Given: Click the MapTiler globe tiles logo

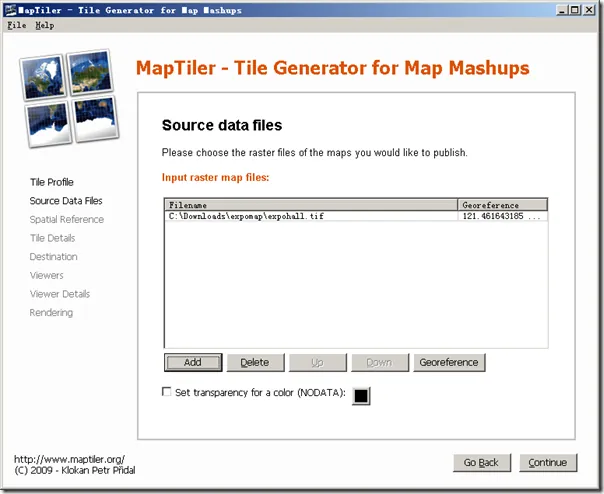Looking at the screenshot, I should tap(69, 98).
